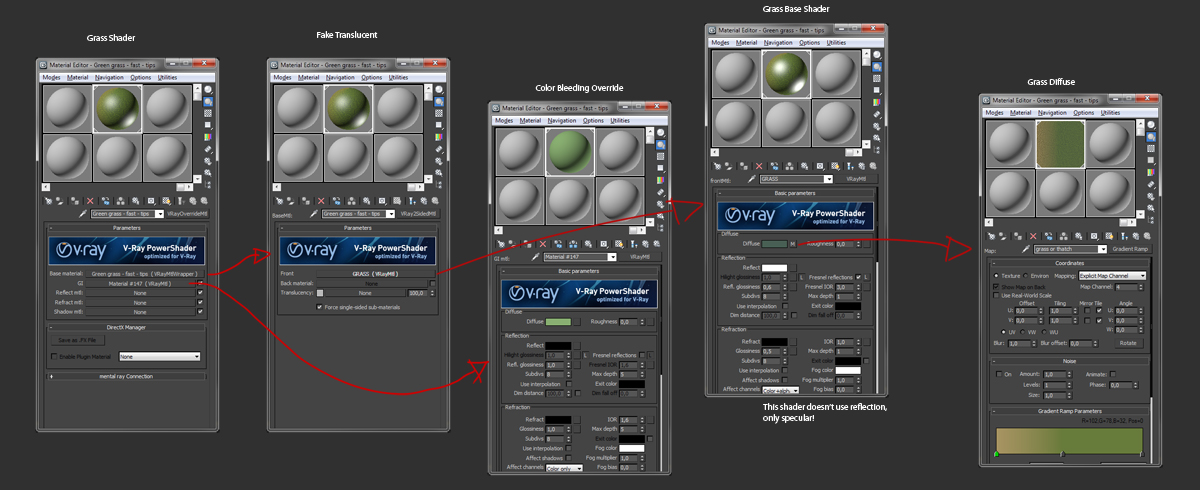Open Material menu in Fake Translucent window
The height and width of the screenshot is (490, 1200).
(309, 77)
